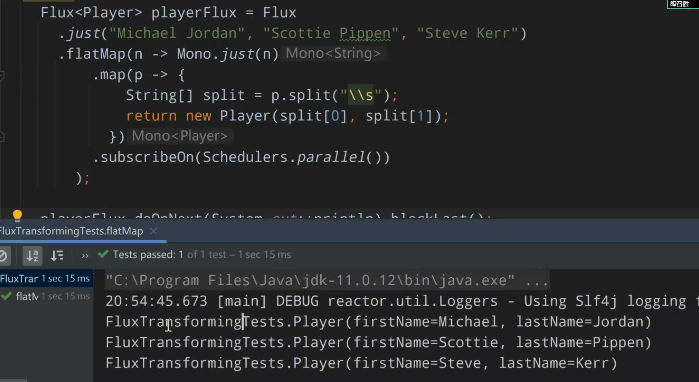Click the green test passed checkmark in toolbar
This screenshot has height=382, width=699.
[103, 255]
